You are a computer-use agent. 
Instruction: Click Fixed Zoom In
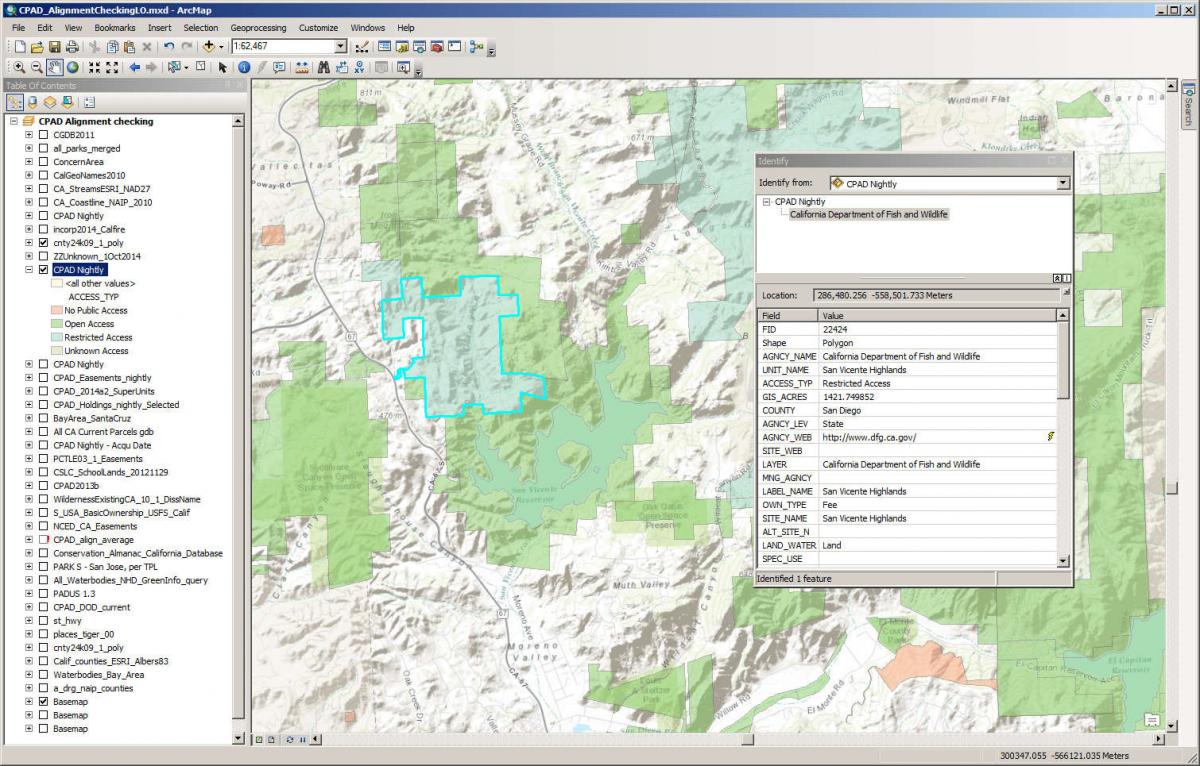[x=94, y=67]
